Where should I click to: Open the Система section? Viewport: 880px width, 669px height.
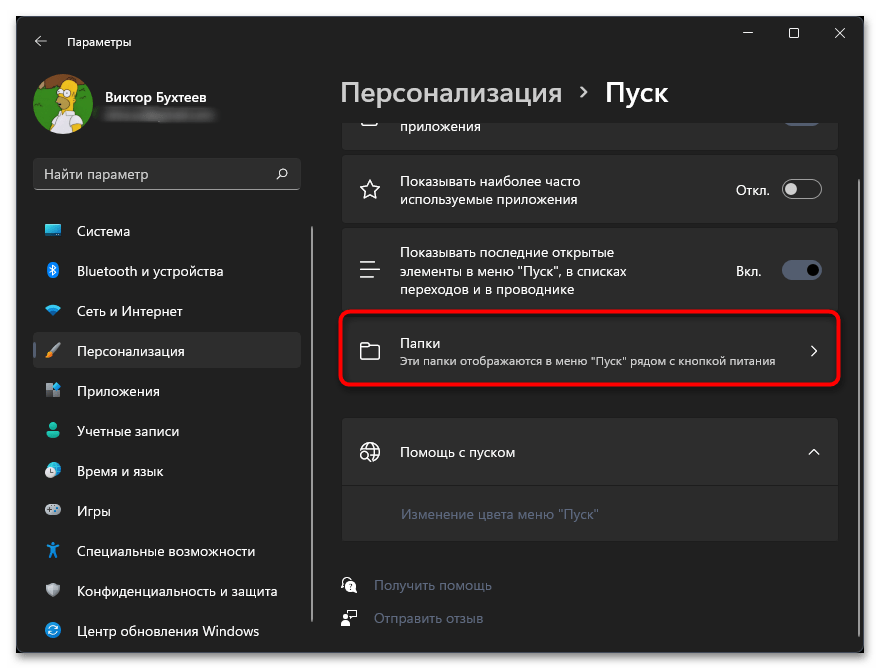[167, 231]
